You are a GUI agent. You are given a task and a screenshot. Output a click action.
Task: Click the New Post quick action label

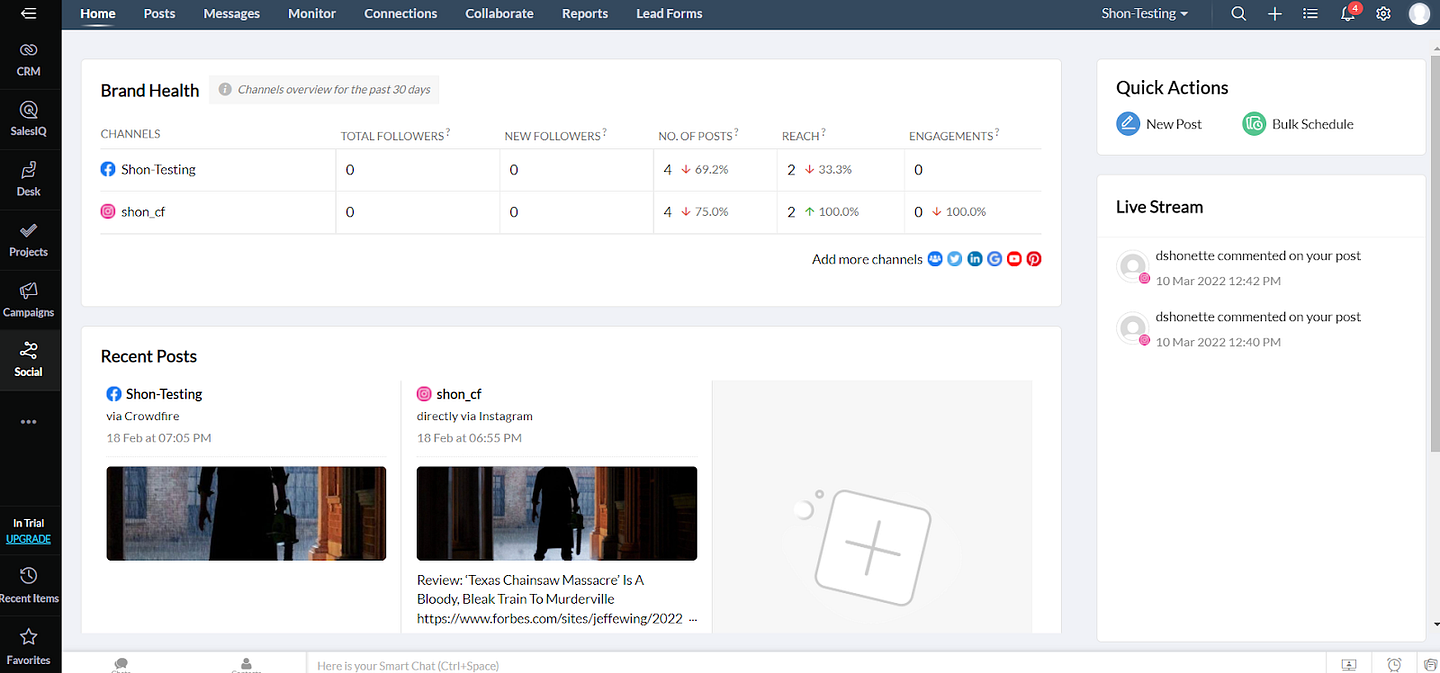1174,124
